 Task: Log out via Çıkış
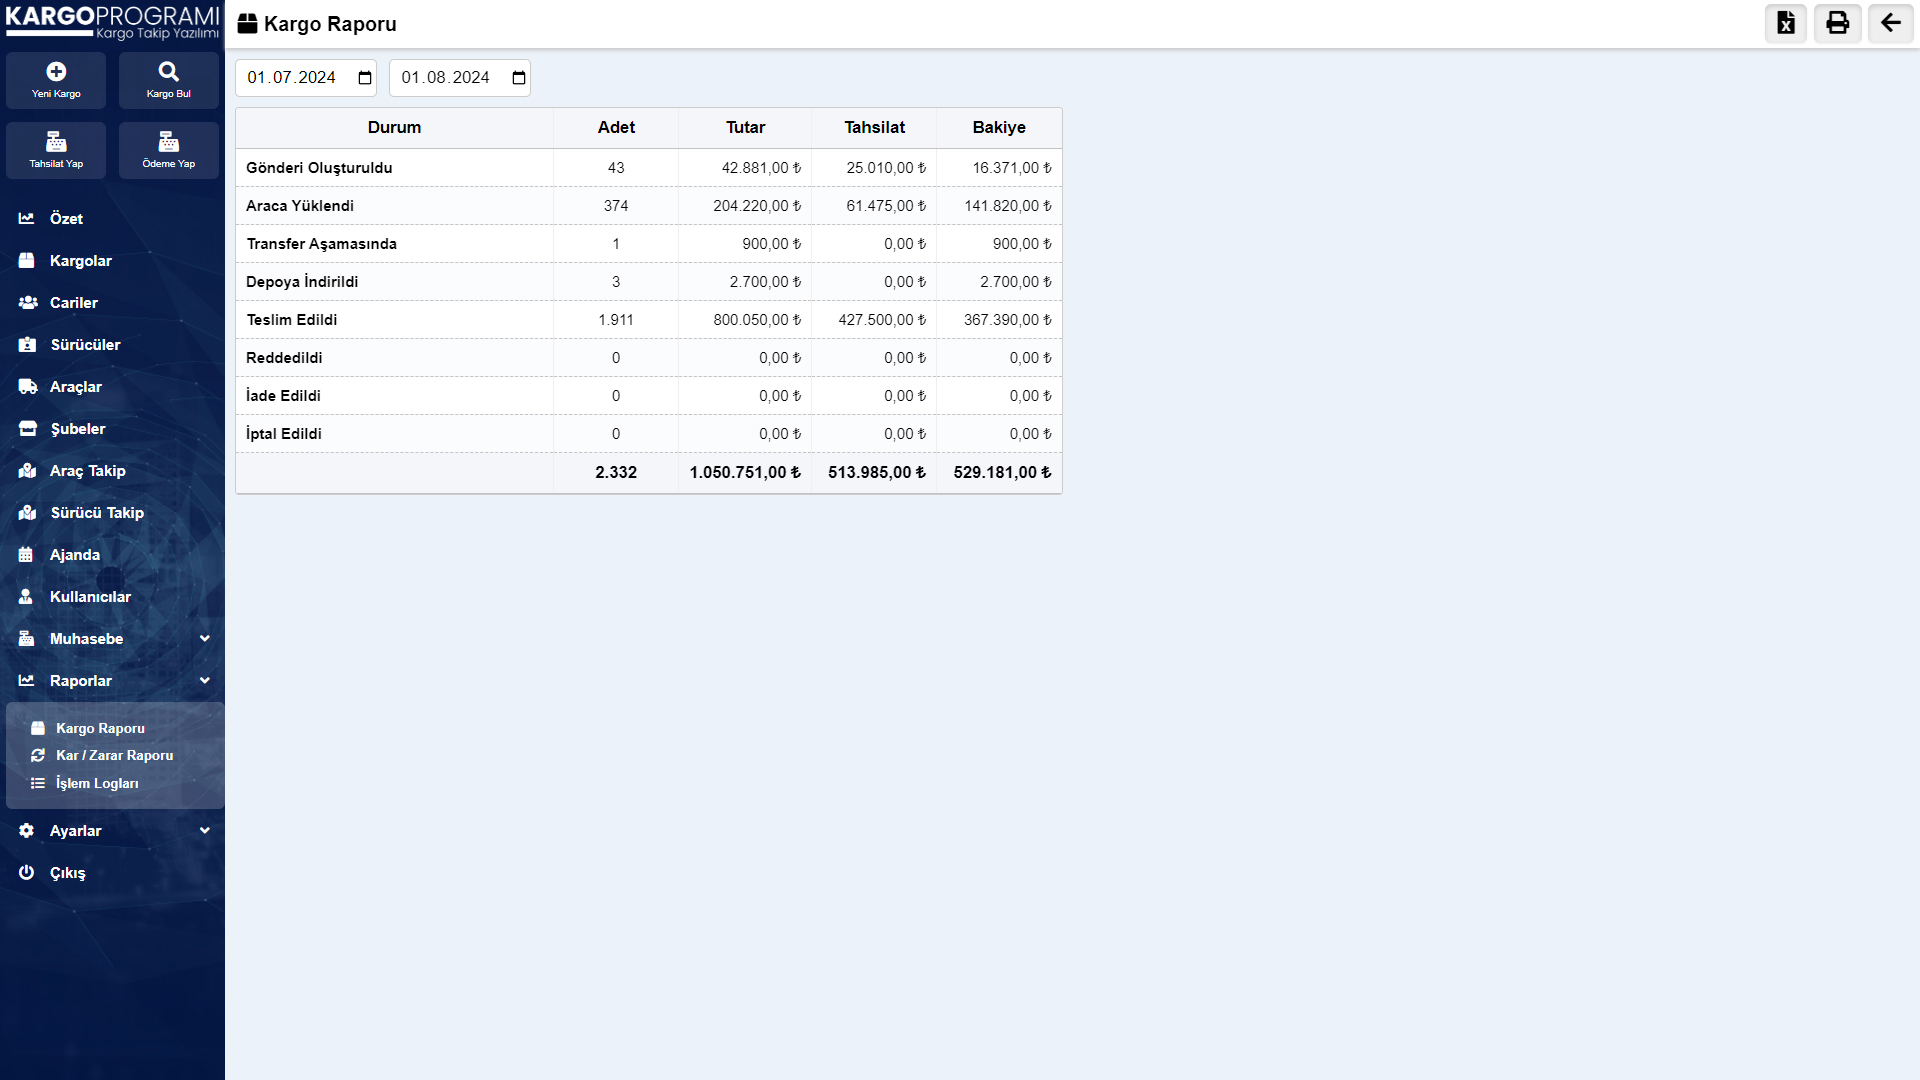[68, 872]
